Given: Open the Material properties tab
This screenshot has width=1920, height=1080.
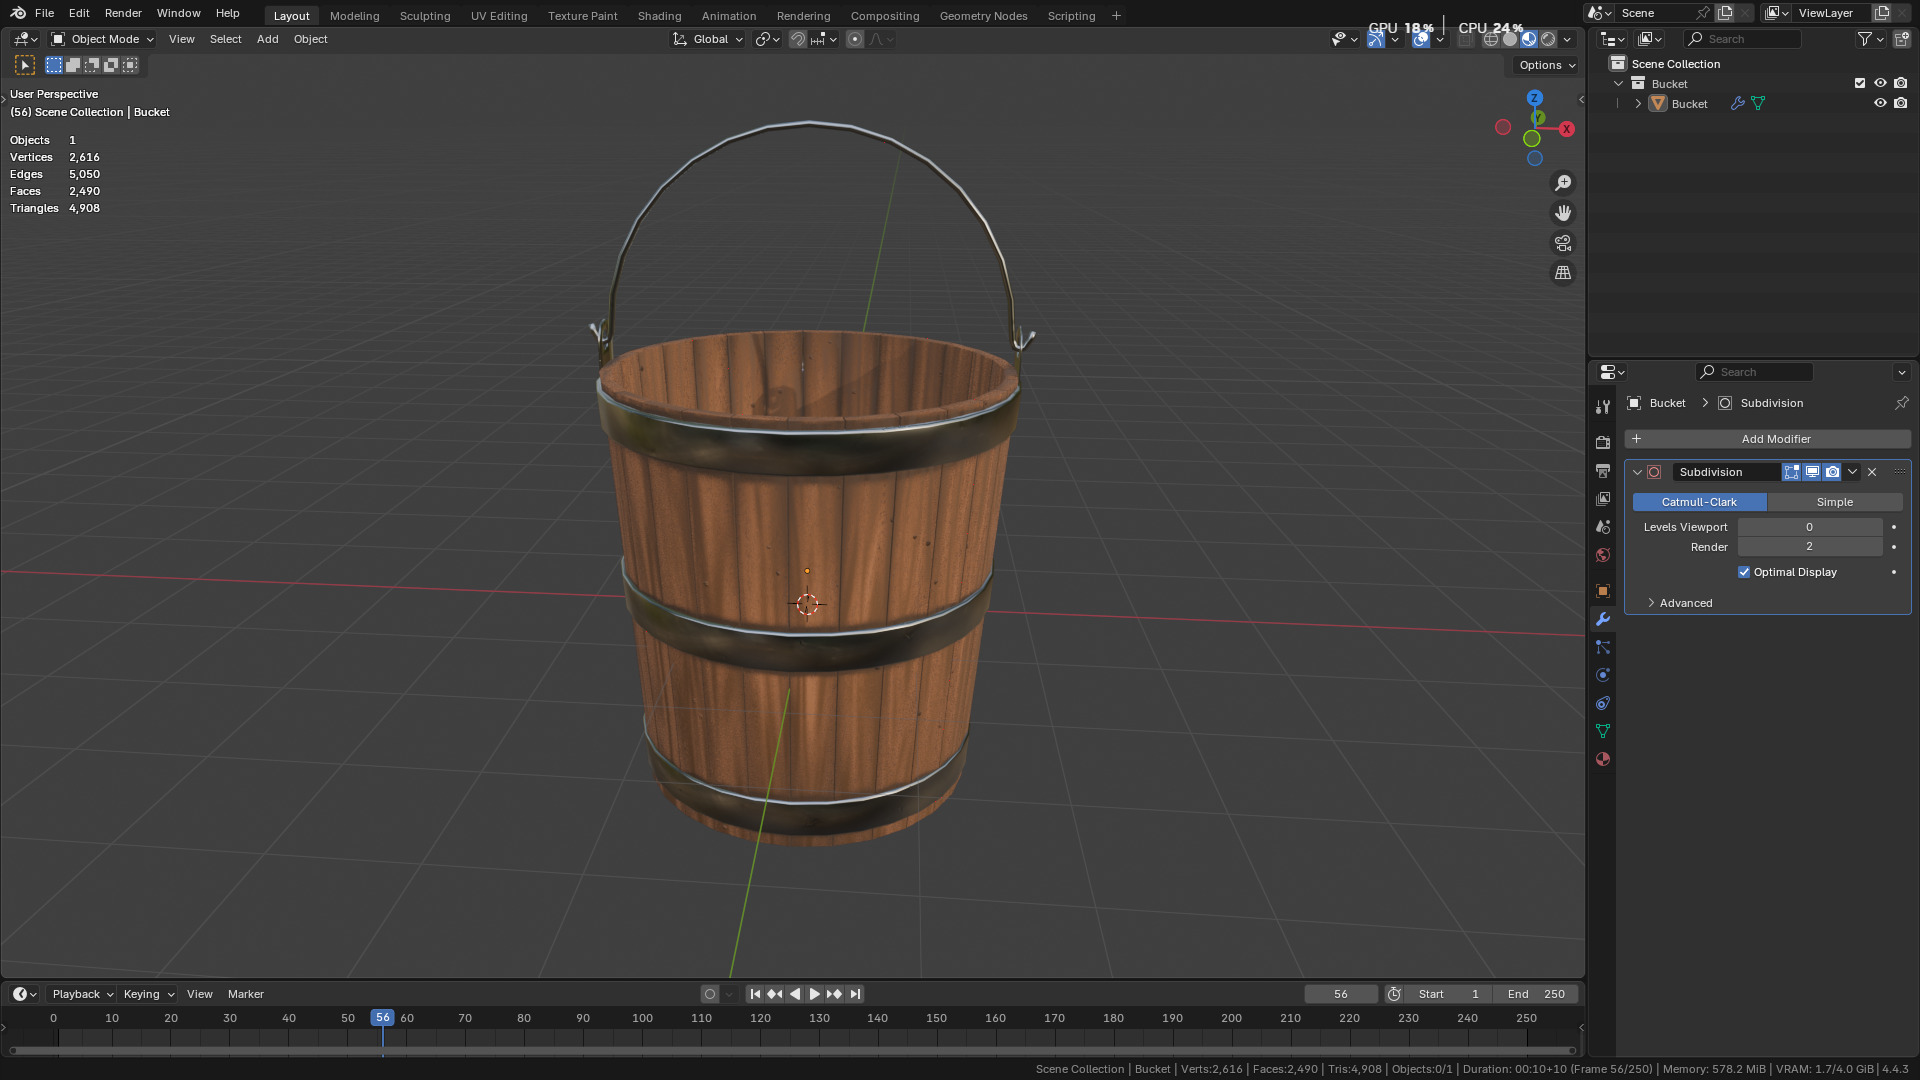Looking at the screenshot, I should [1603, 759].
